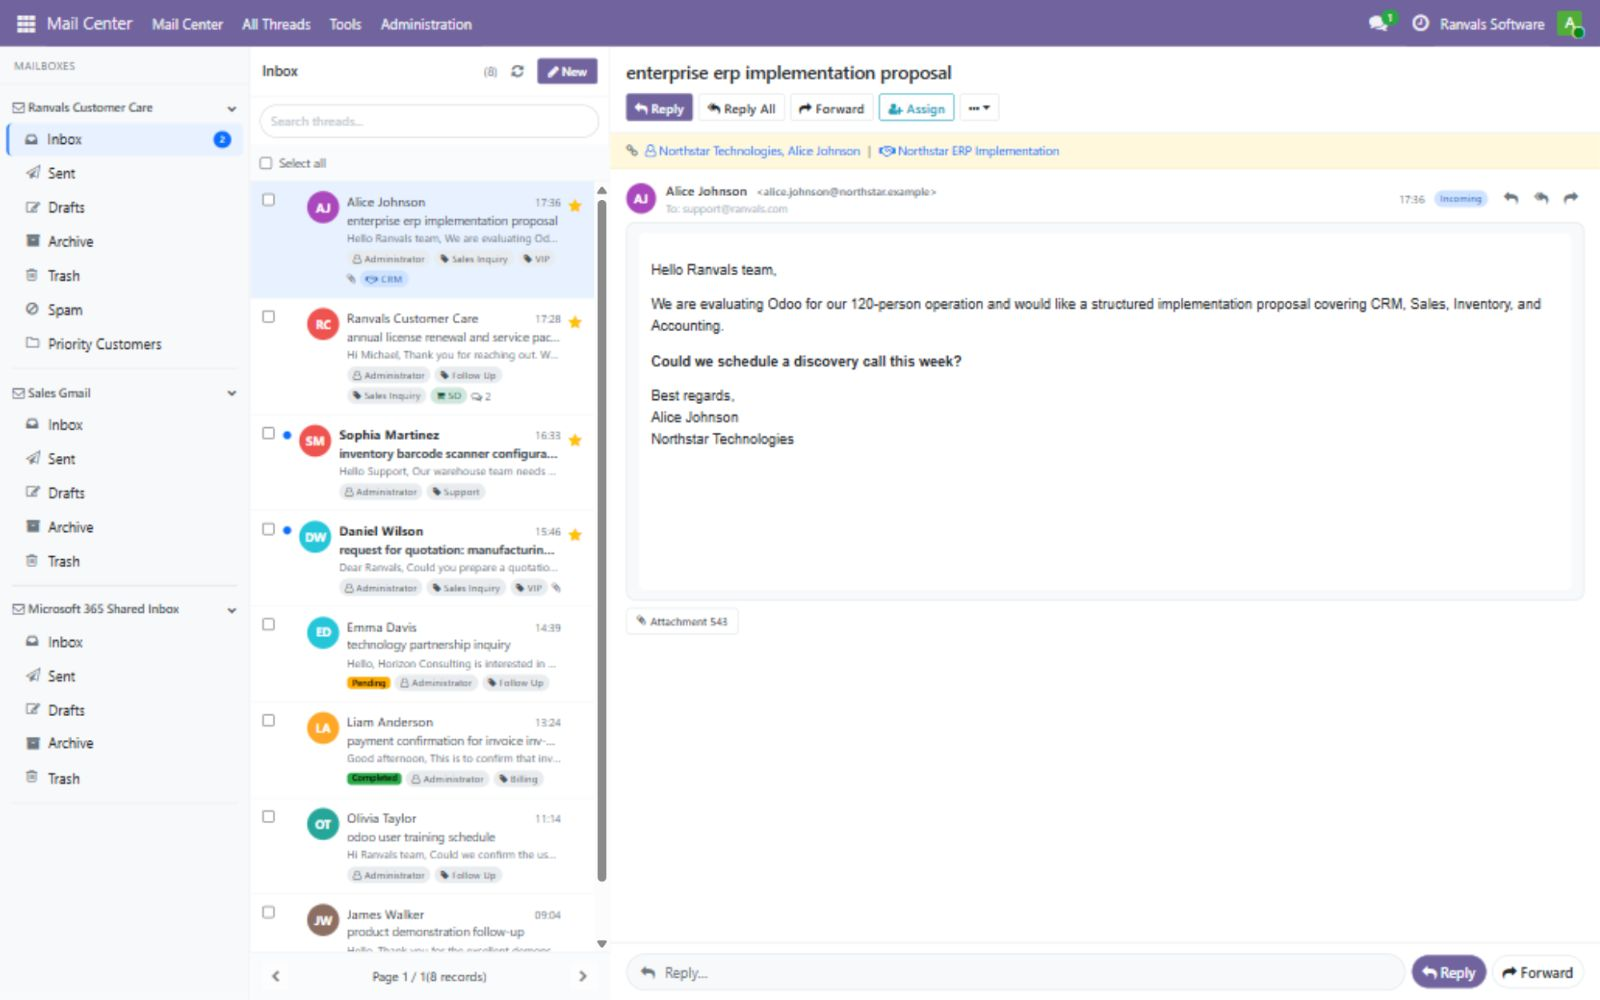Tick the Olivia Taylor thread checkbox
Screen dimensions: 1600x1000
click(268, 816)
